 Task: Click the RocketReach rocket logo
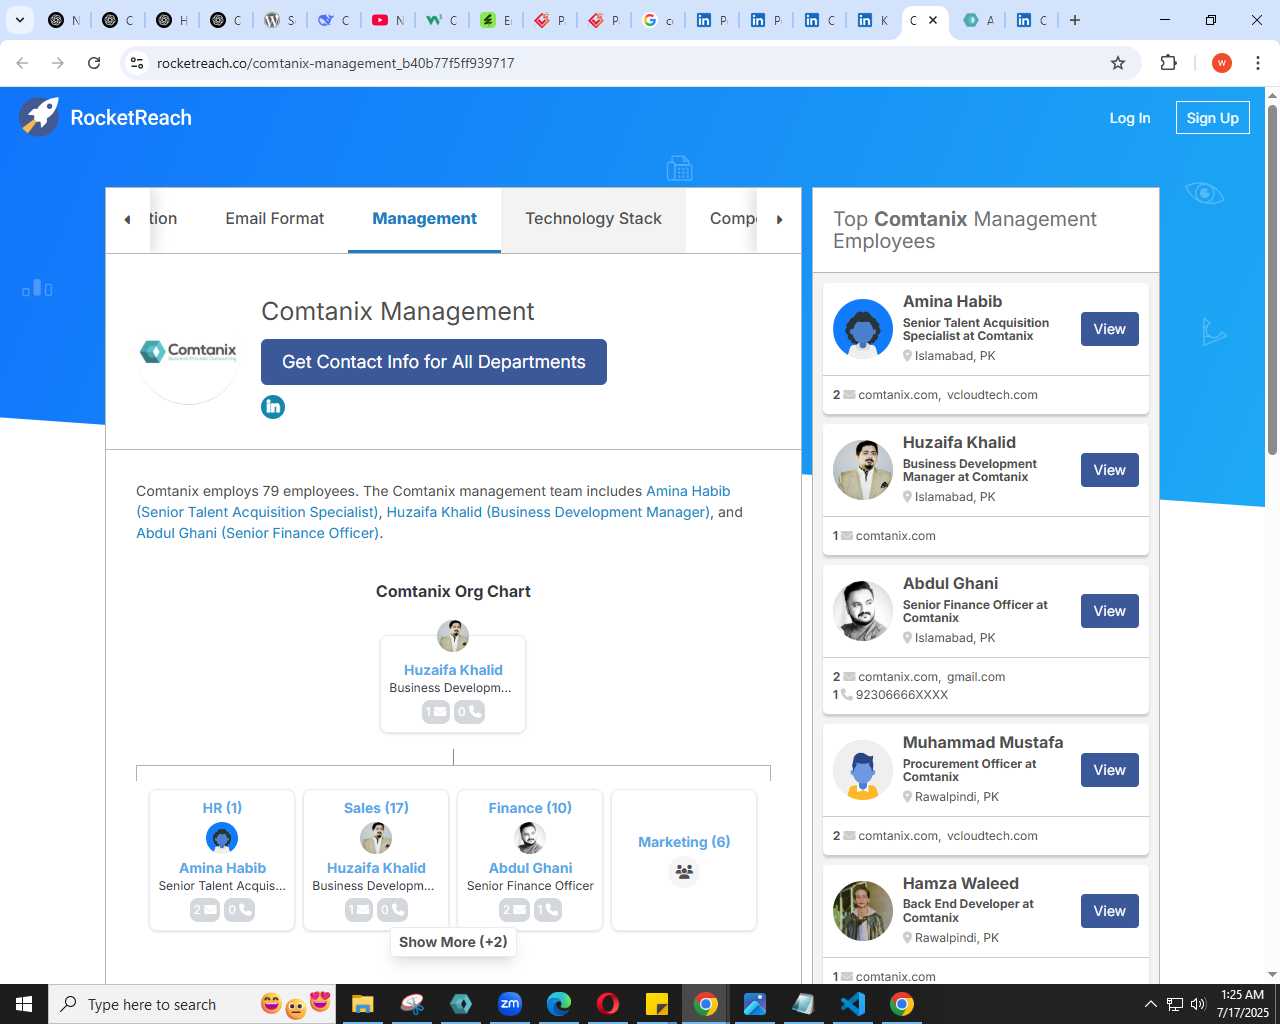point(39,117)
